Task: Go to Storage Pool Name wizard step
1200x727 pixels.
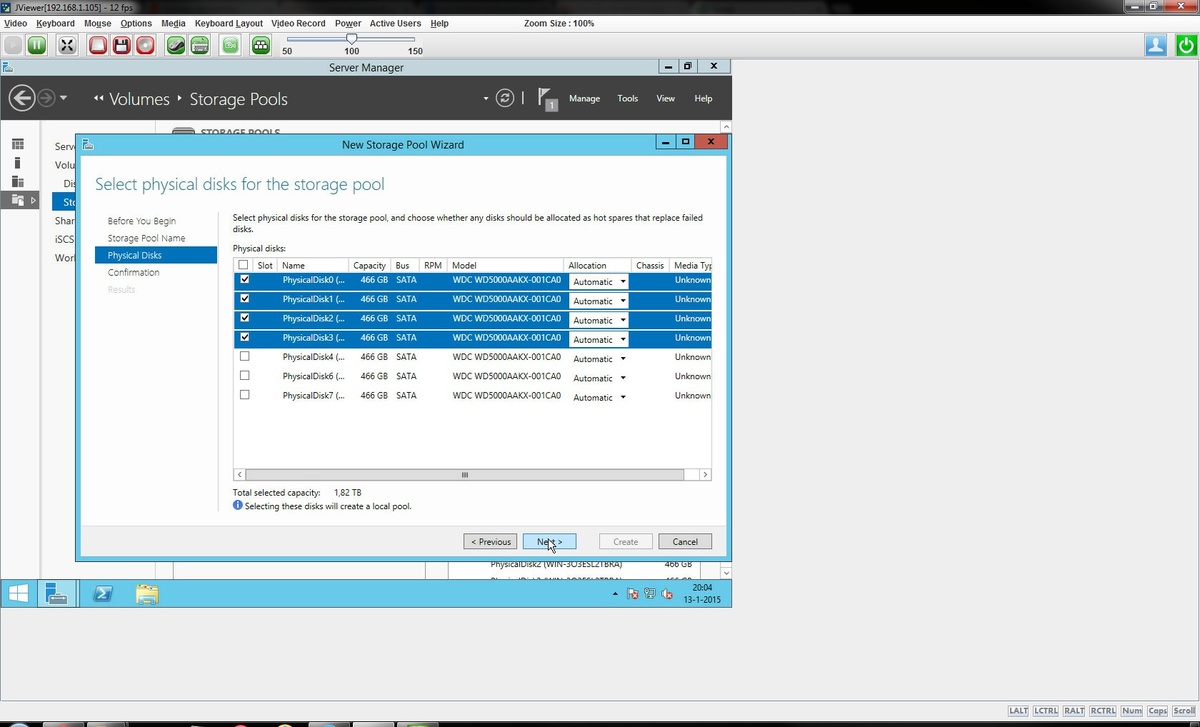Action: 146,238
